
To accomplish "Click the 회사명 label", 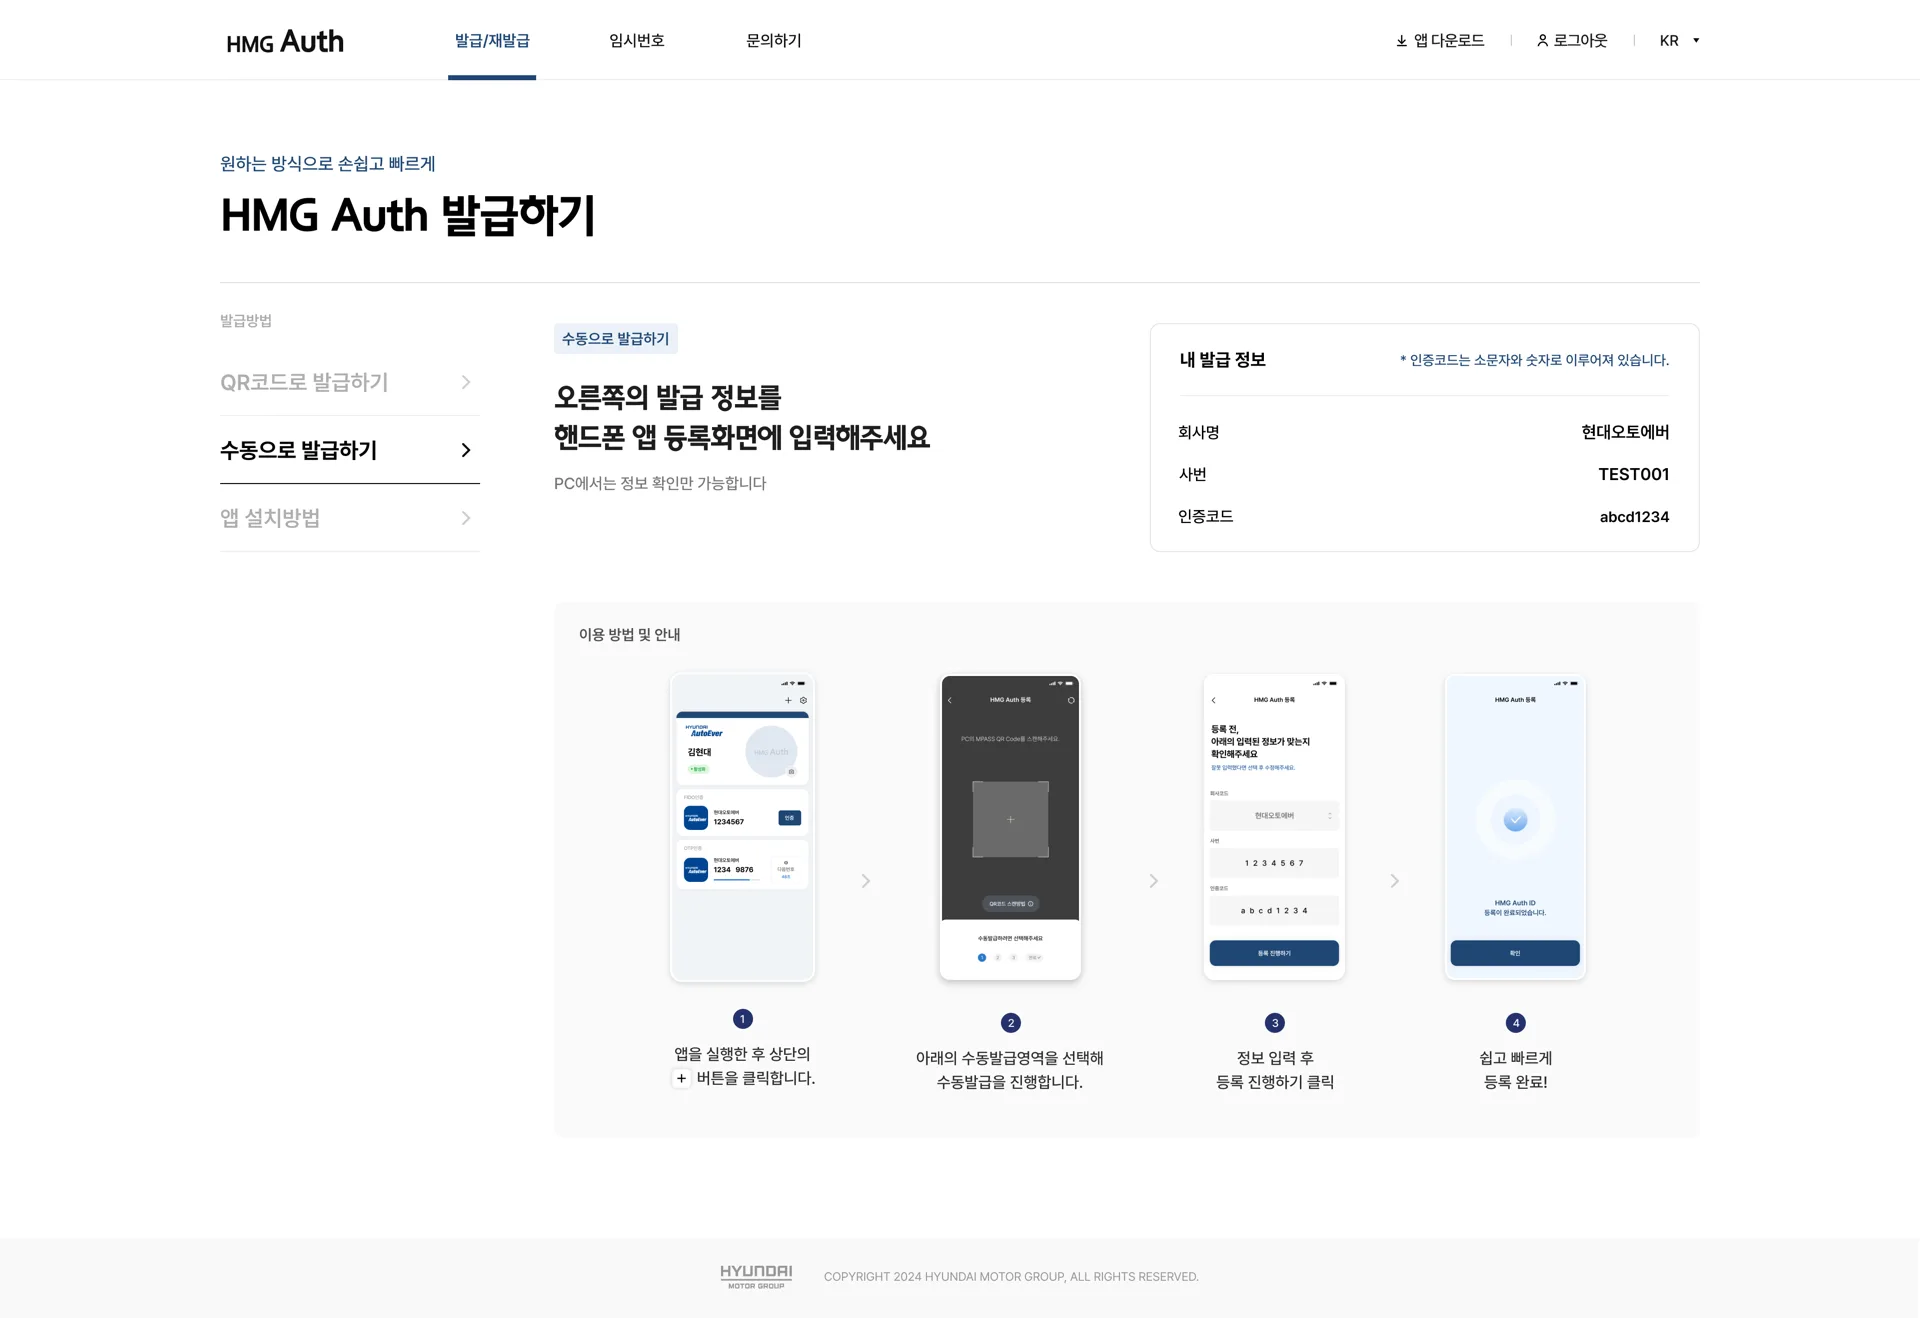I will tap(1199, 432).
